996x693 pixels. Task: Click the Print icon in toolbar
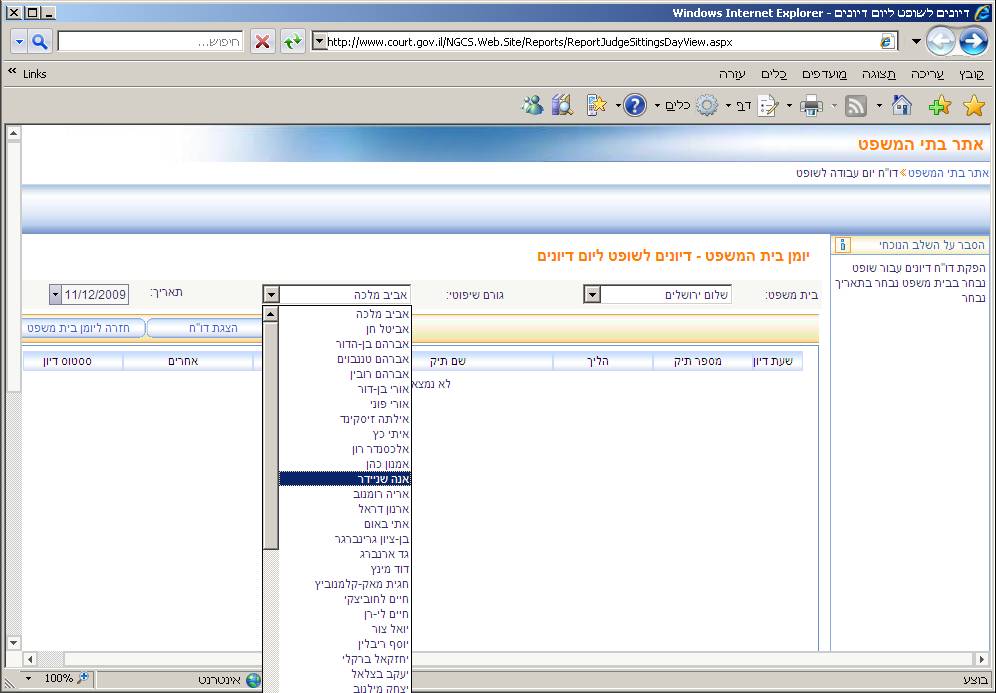[811, 106]
